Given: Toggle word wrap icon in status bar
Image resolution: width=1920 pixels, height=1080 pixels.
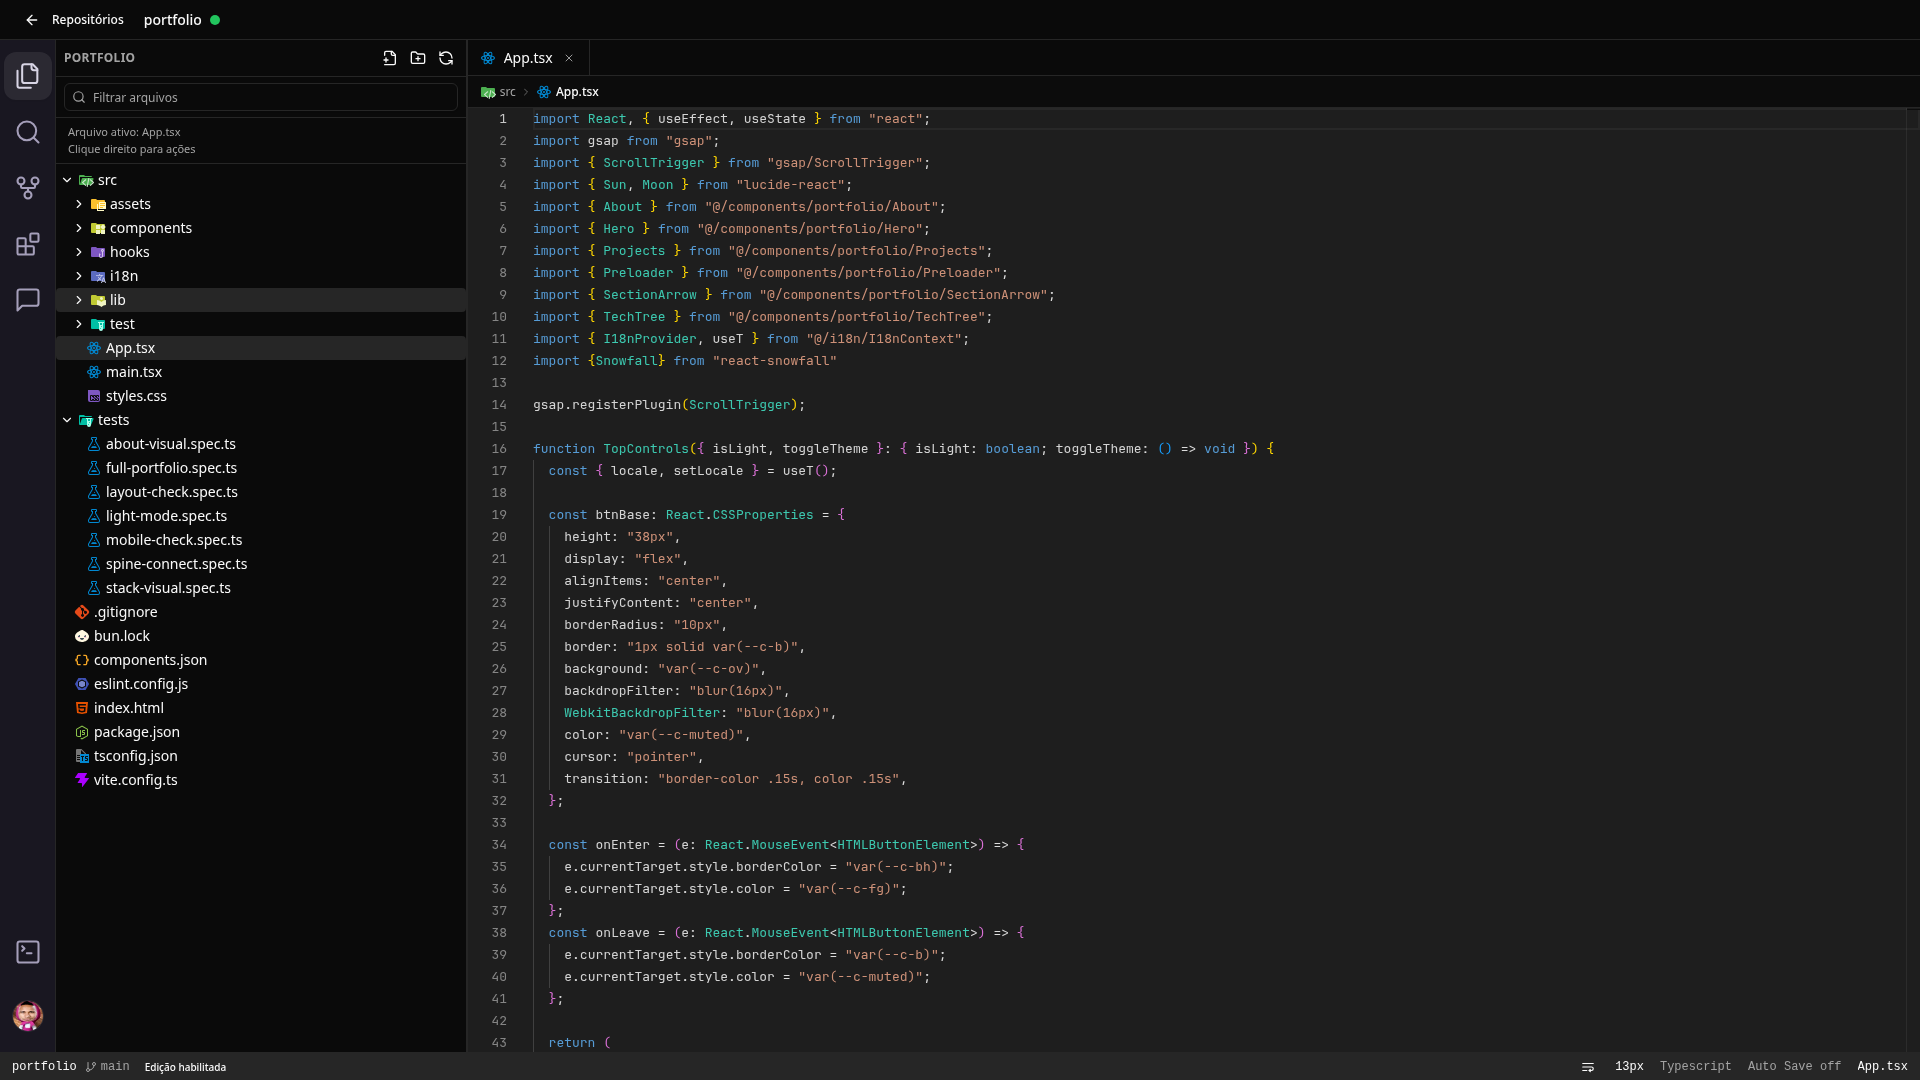Looking at the screenshot, I should (1588, 1067).
